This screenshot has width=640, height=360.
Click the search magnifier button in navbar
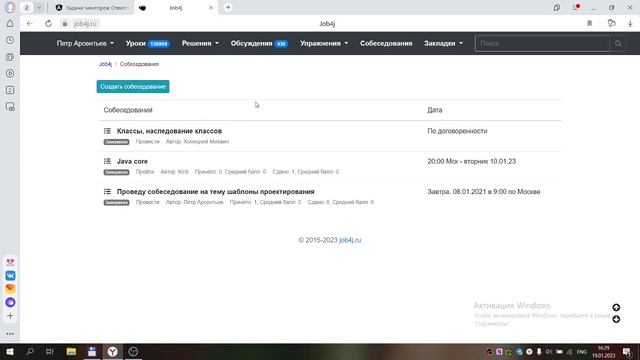click(x=618, y=43)
